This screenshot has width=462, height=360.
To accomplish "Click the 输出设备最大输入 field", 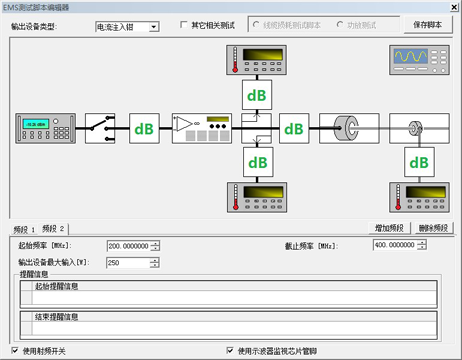I will click(x=128, y=263).
